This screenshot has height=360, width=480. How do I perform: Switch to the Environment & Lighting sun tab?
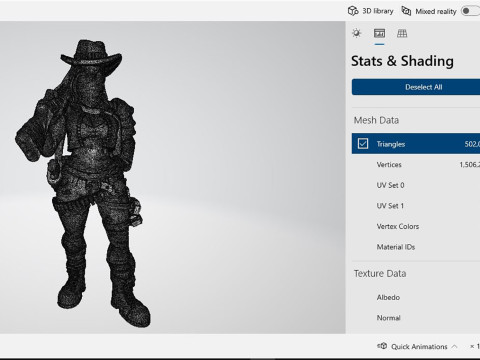coord(356,33)
